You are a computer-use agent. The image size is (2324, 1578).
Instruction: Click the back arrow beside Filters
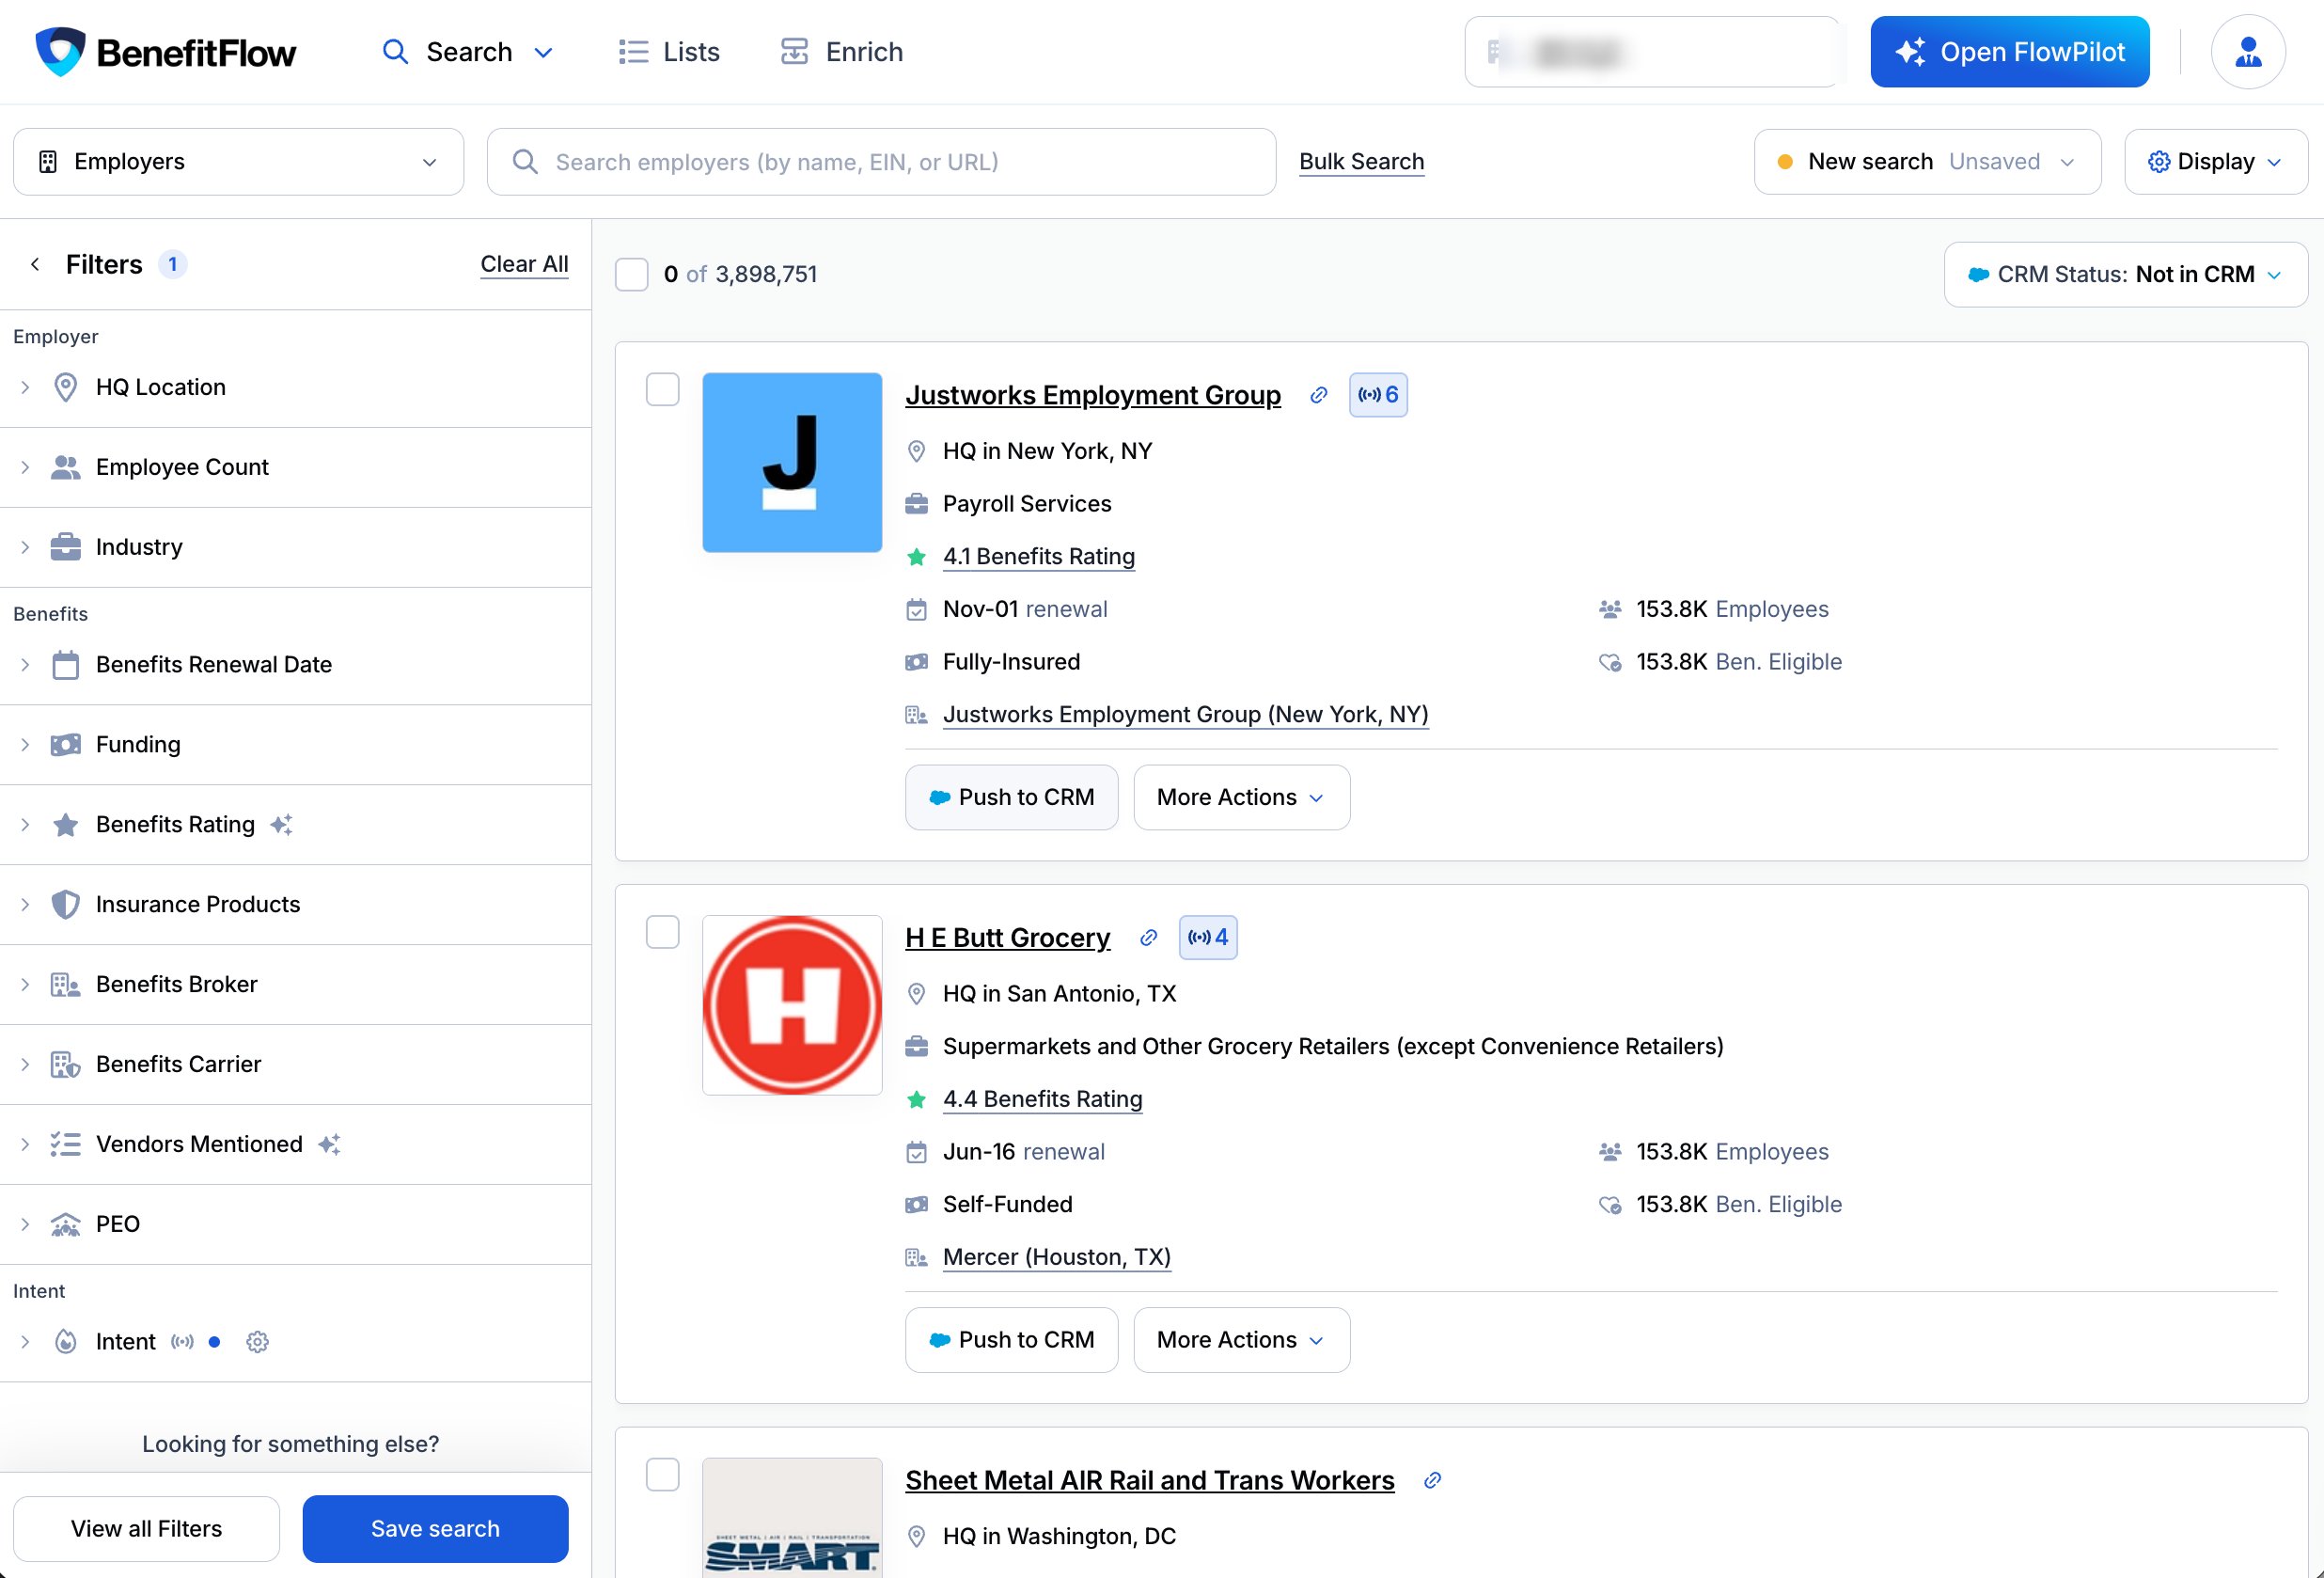pos(35,264)
